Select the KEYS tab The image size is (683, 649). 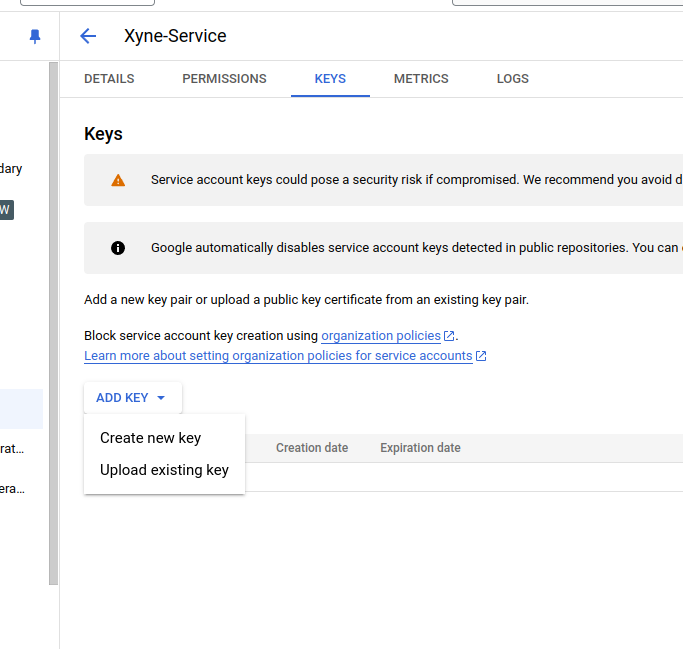click(x=330, y=79)
